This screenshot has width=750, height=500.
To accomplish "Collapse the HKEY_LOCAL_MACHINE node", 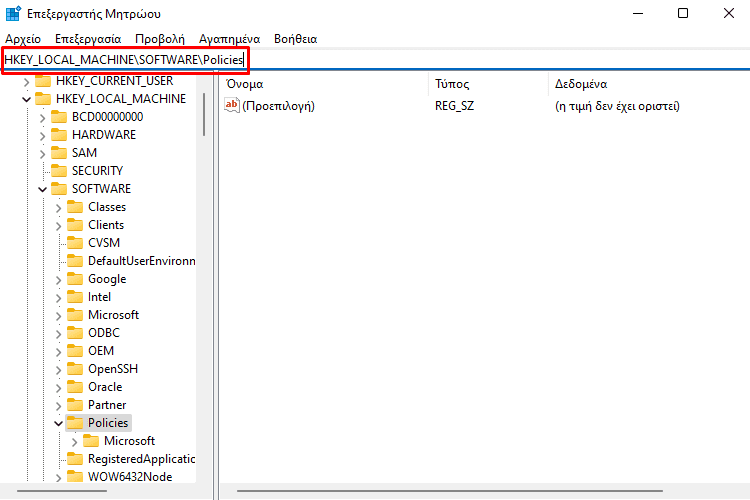I will 26,100.
